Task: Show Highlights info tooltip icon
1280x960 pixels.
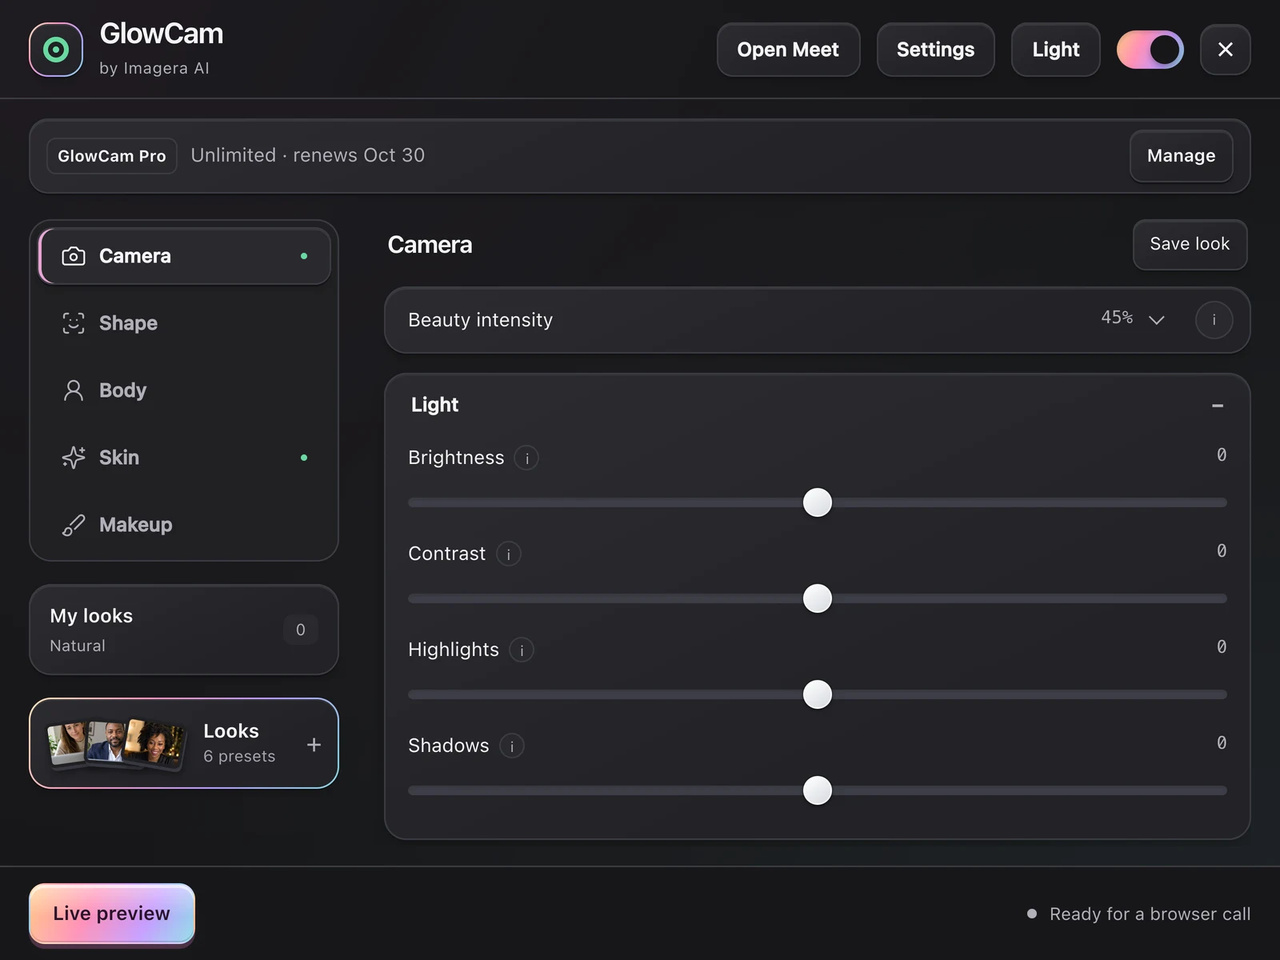Action: point(521,650)
